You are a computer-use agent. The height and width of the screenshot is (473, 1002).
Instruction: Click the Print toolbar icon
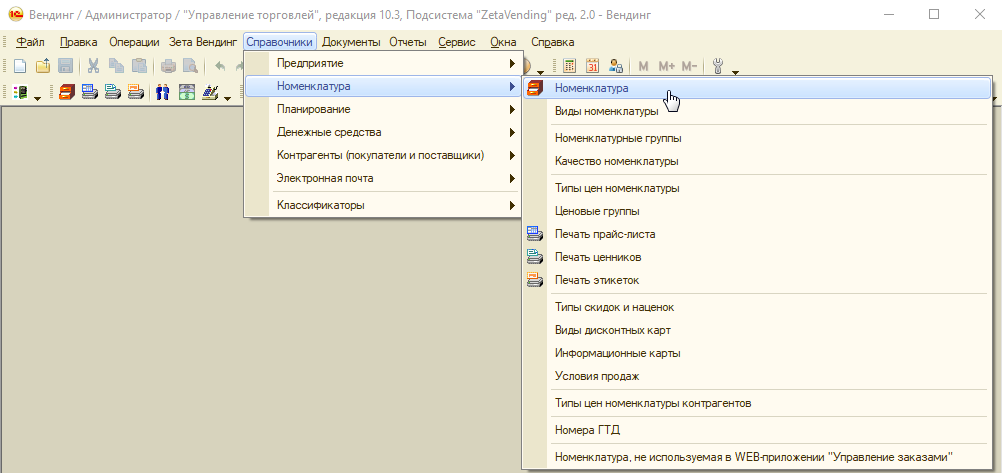pyautogui.click(x=168, y=66)
